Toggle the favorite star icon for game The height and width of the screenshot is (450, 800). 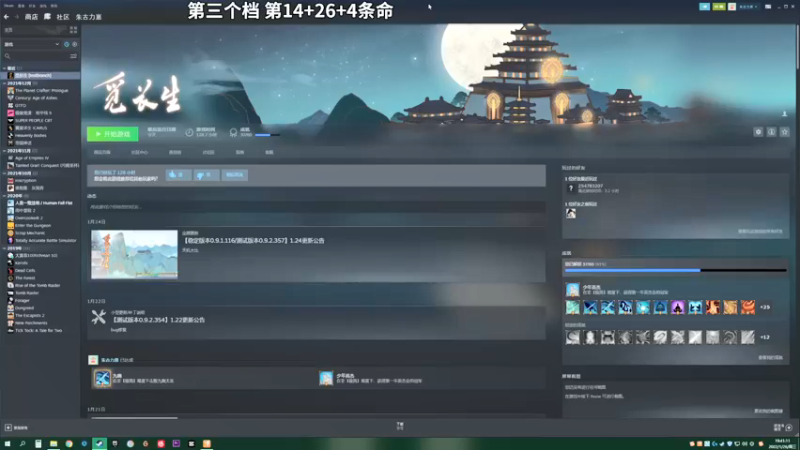pyautogui.click(x=785, y=132)
